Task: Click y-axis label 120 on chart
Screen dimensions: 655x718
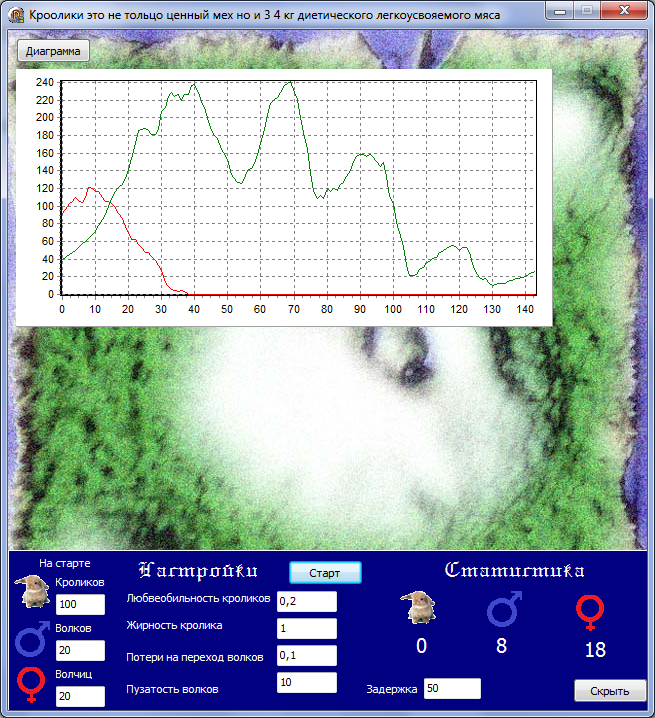Action: click(45, 188)
